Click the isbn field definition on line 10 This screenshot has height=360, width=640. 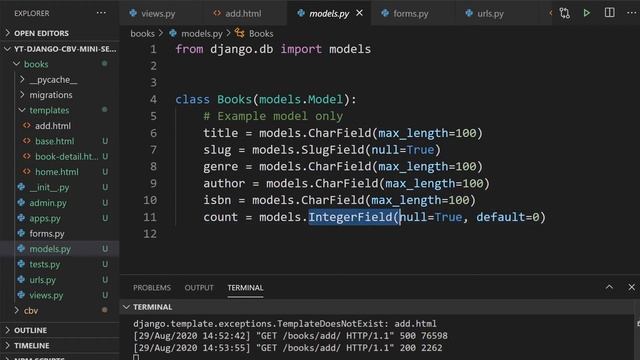pos(339,200)
